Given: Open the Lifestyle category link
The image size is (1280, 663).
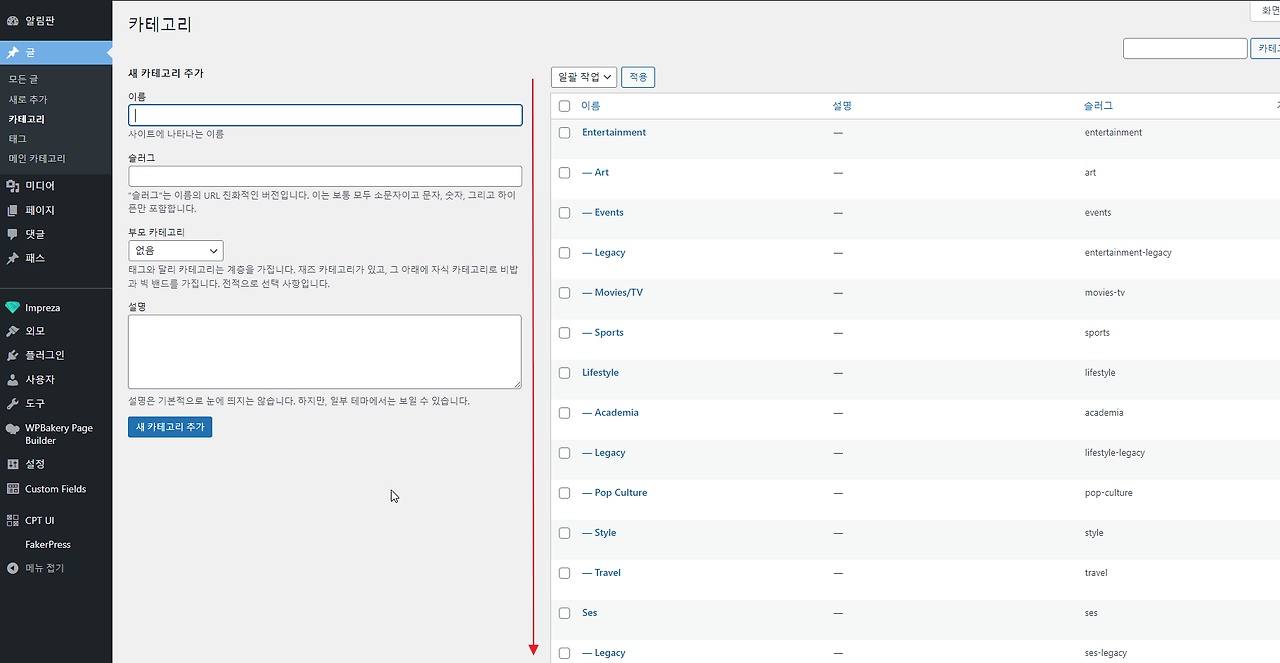Looking at the screenshot, I should coord(600,372).
